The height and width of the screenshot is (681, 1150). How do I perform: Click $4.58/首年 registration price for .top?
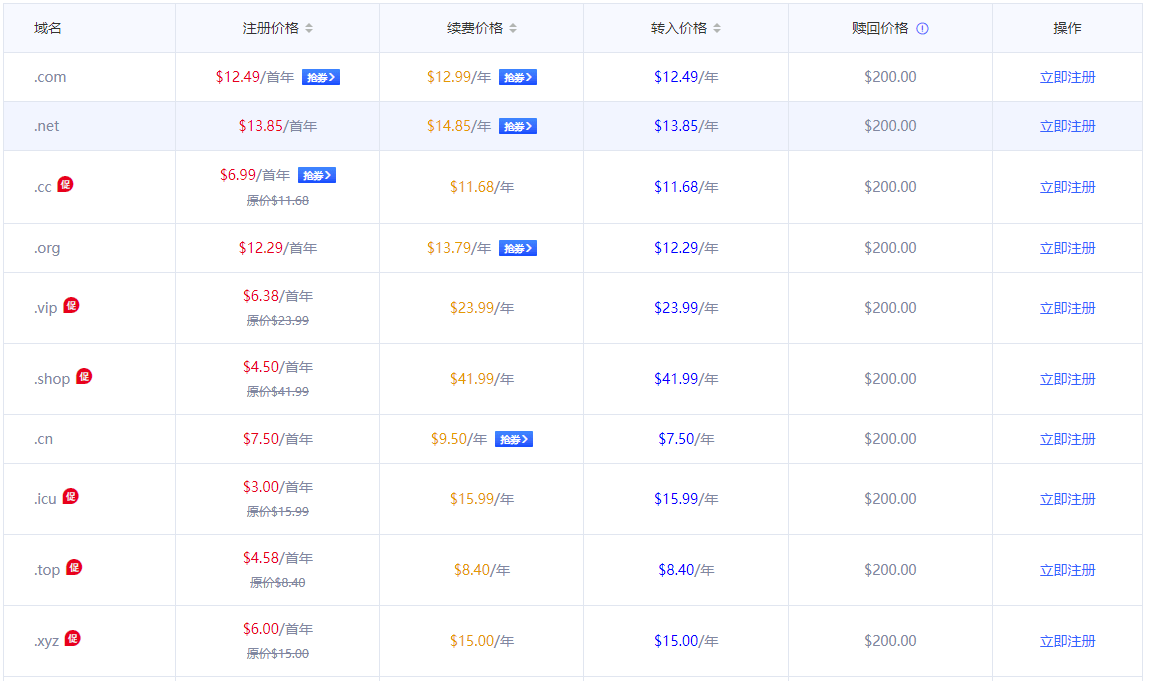coord(278,559)
